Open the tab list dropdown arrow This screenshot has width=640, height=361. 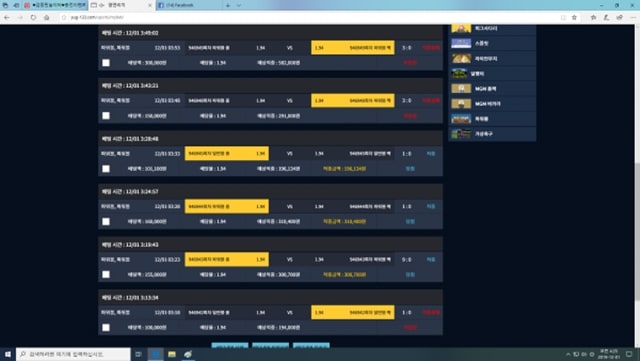pyautogui.click(x=239, y=5)
